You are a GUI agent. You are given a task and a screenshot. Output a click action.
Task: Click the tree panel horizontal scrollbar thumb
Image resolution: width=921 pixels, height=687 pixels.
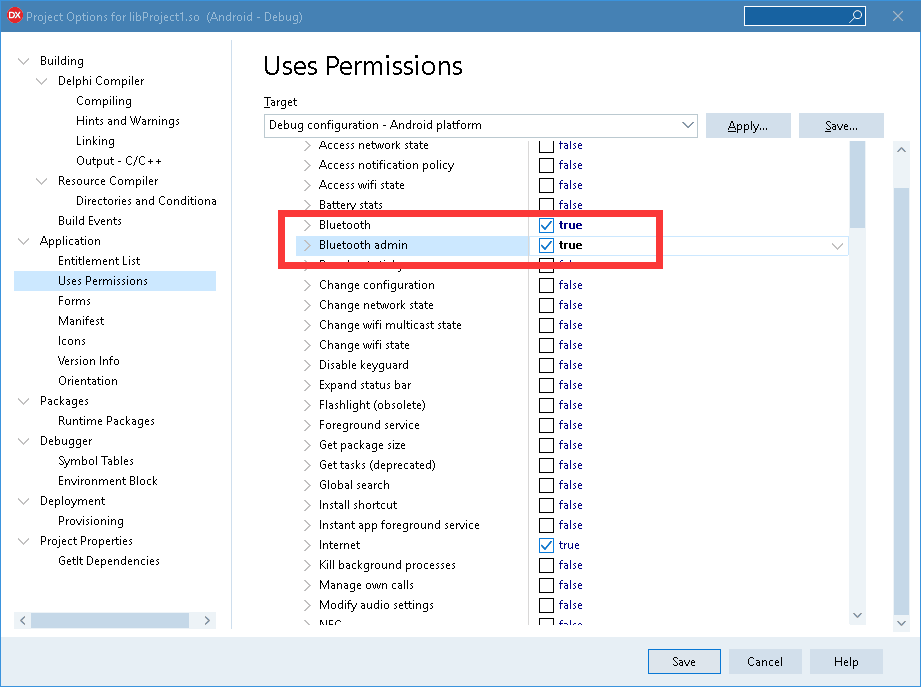tap(110, 620)
